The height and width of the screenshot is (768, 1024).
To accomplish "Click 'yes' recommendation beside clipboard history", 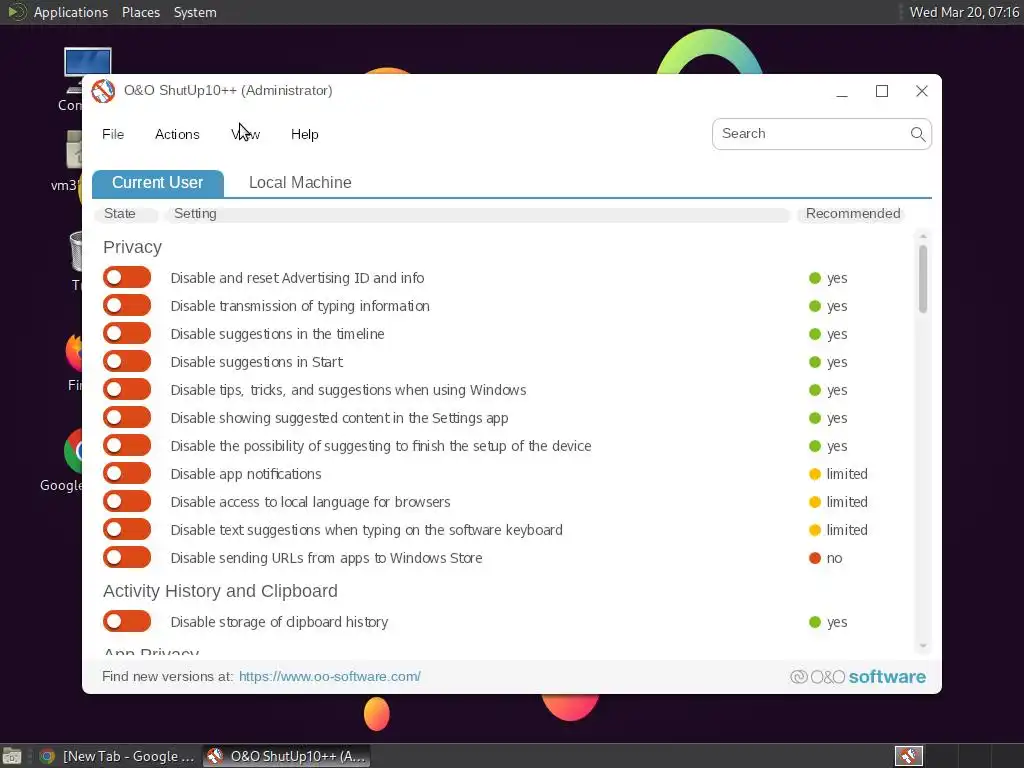I will click(x=828, y=622).
